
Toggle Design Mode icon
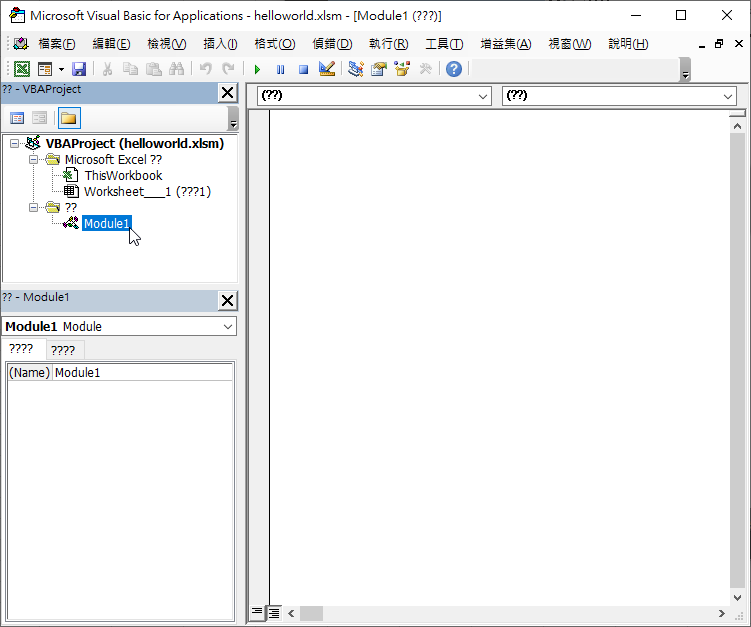(326, 69)
